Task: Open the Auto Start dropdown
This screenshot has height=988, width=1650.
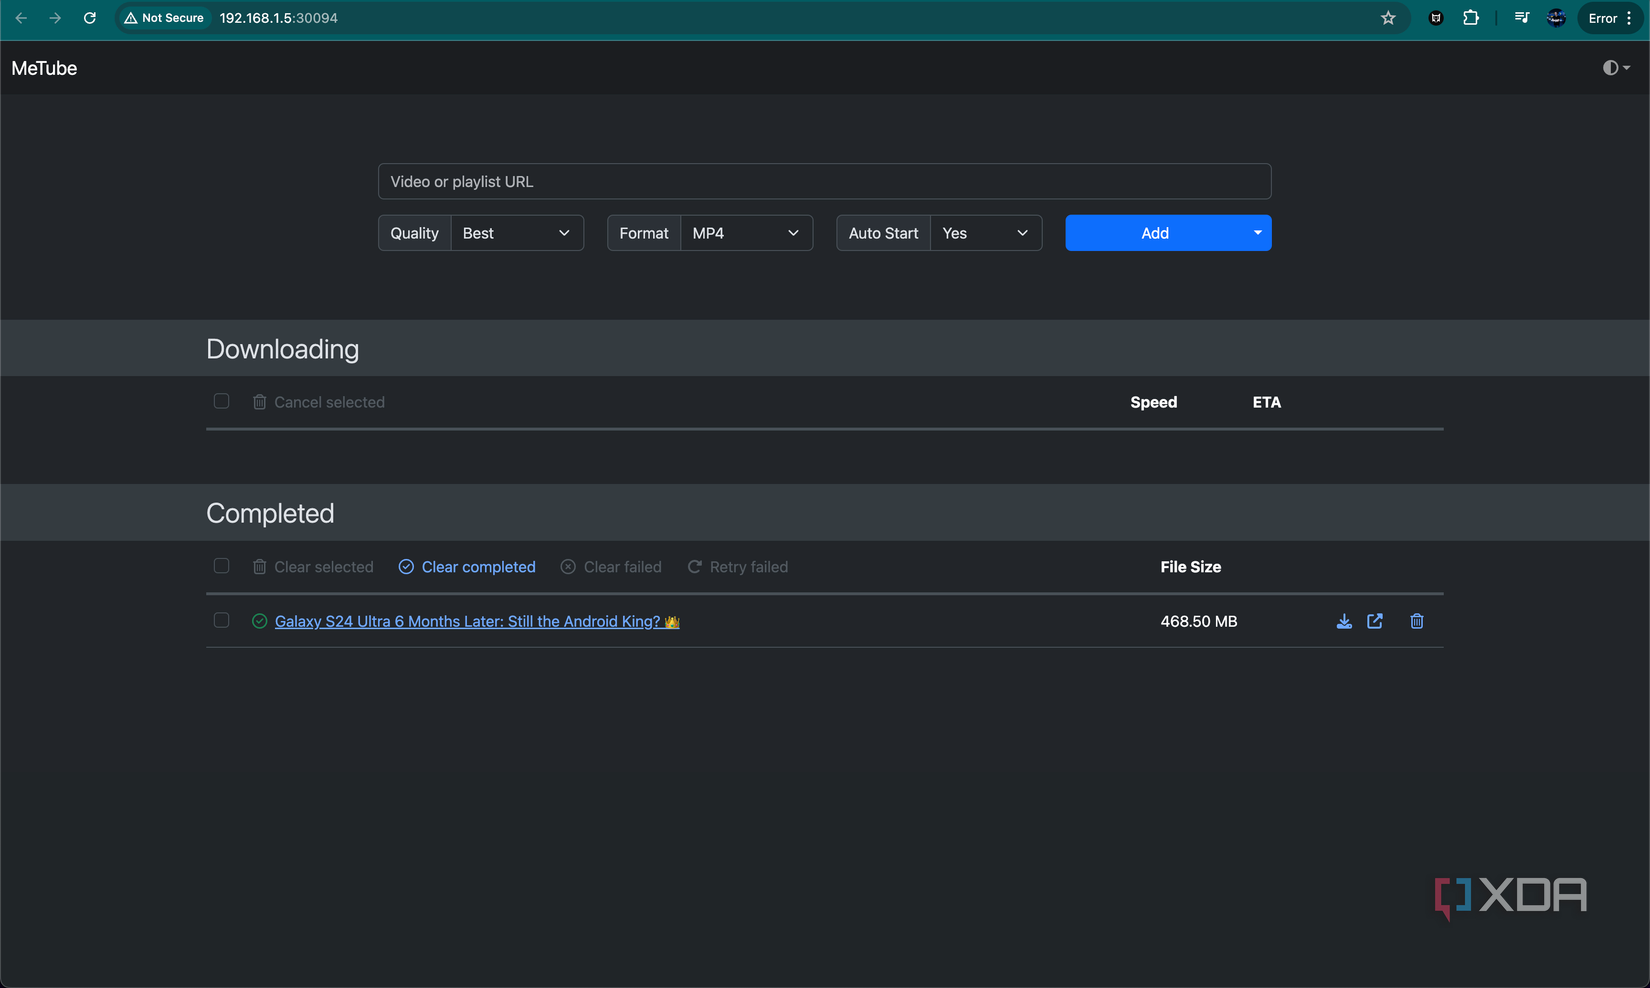Action: (x=984, y=232)
